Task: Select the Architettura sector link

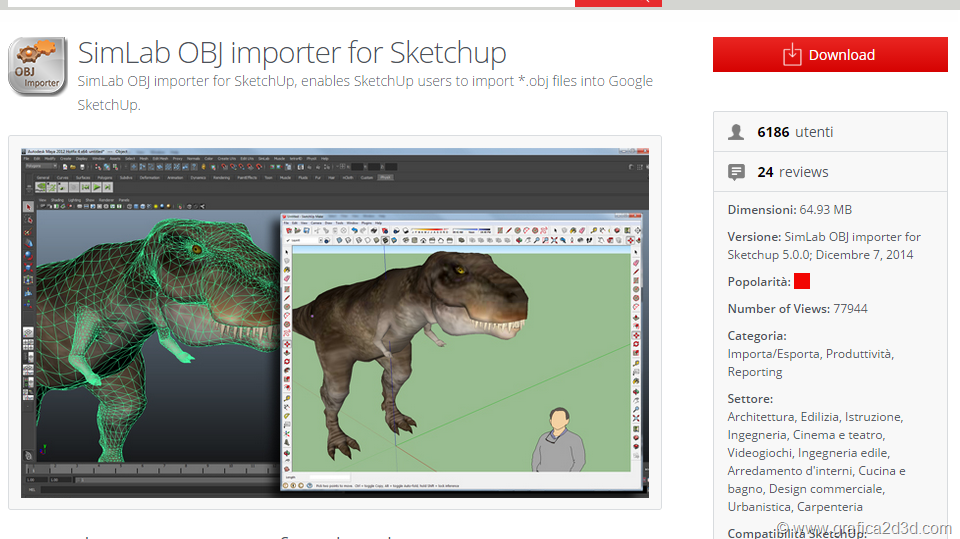Action: pos(761,417)
